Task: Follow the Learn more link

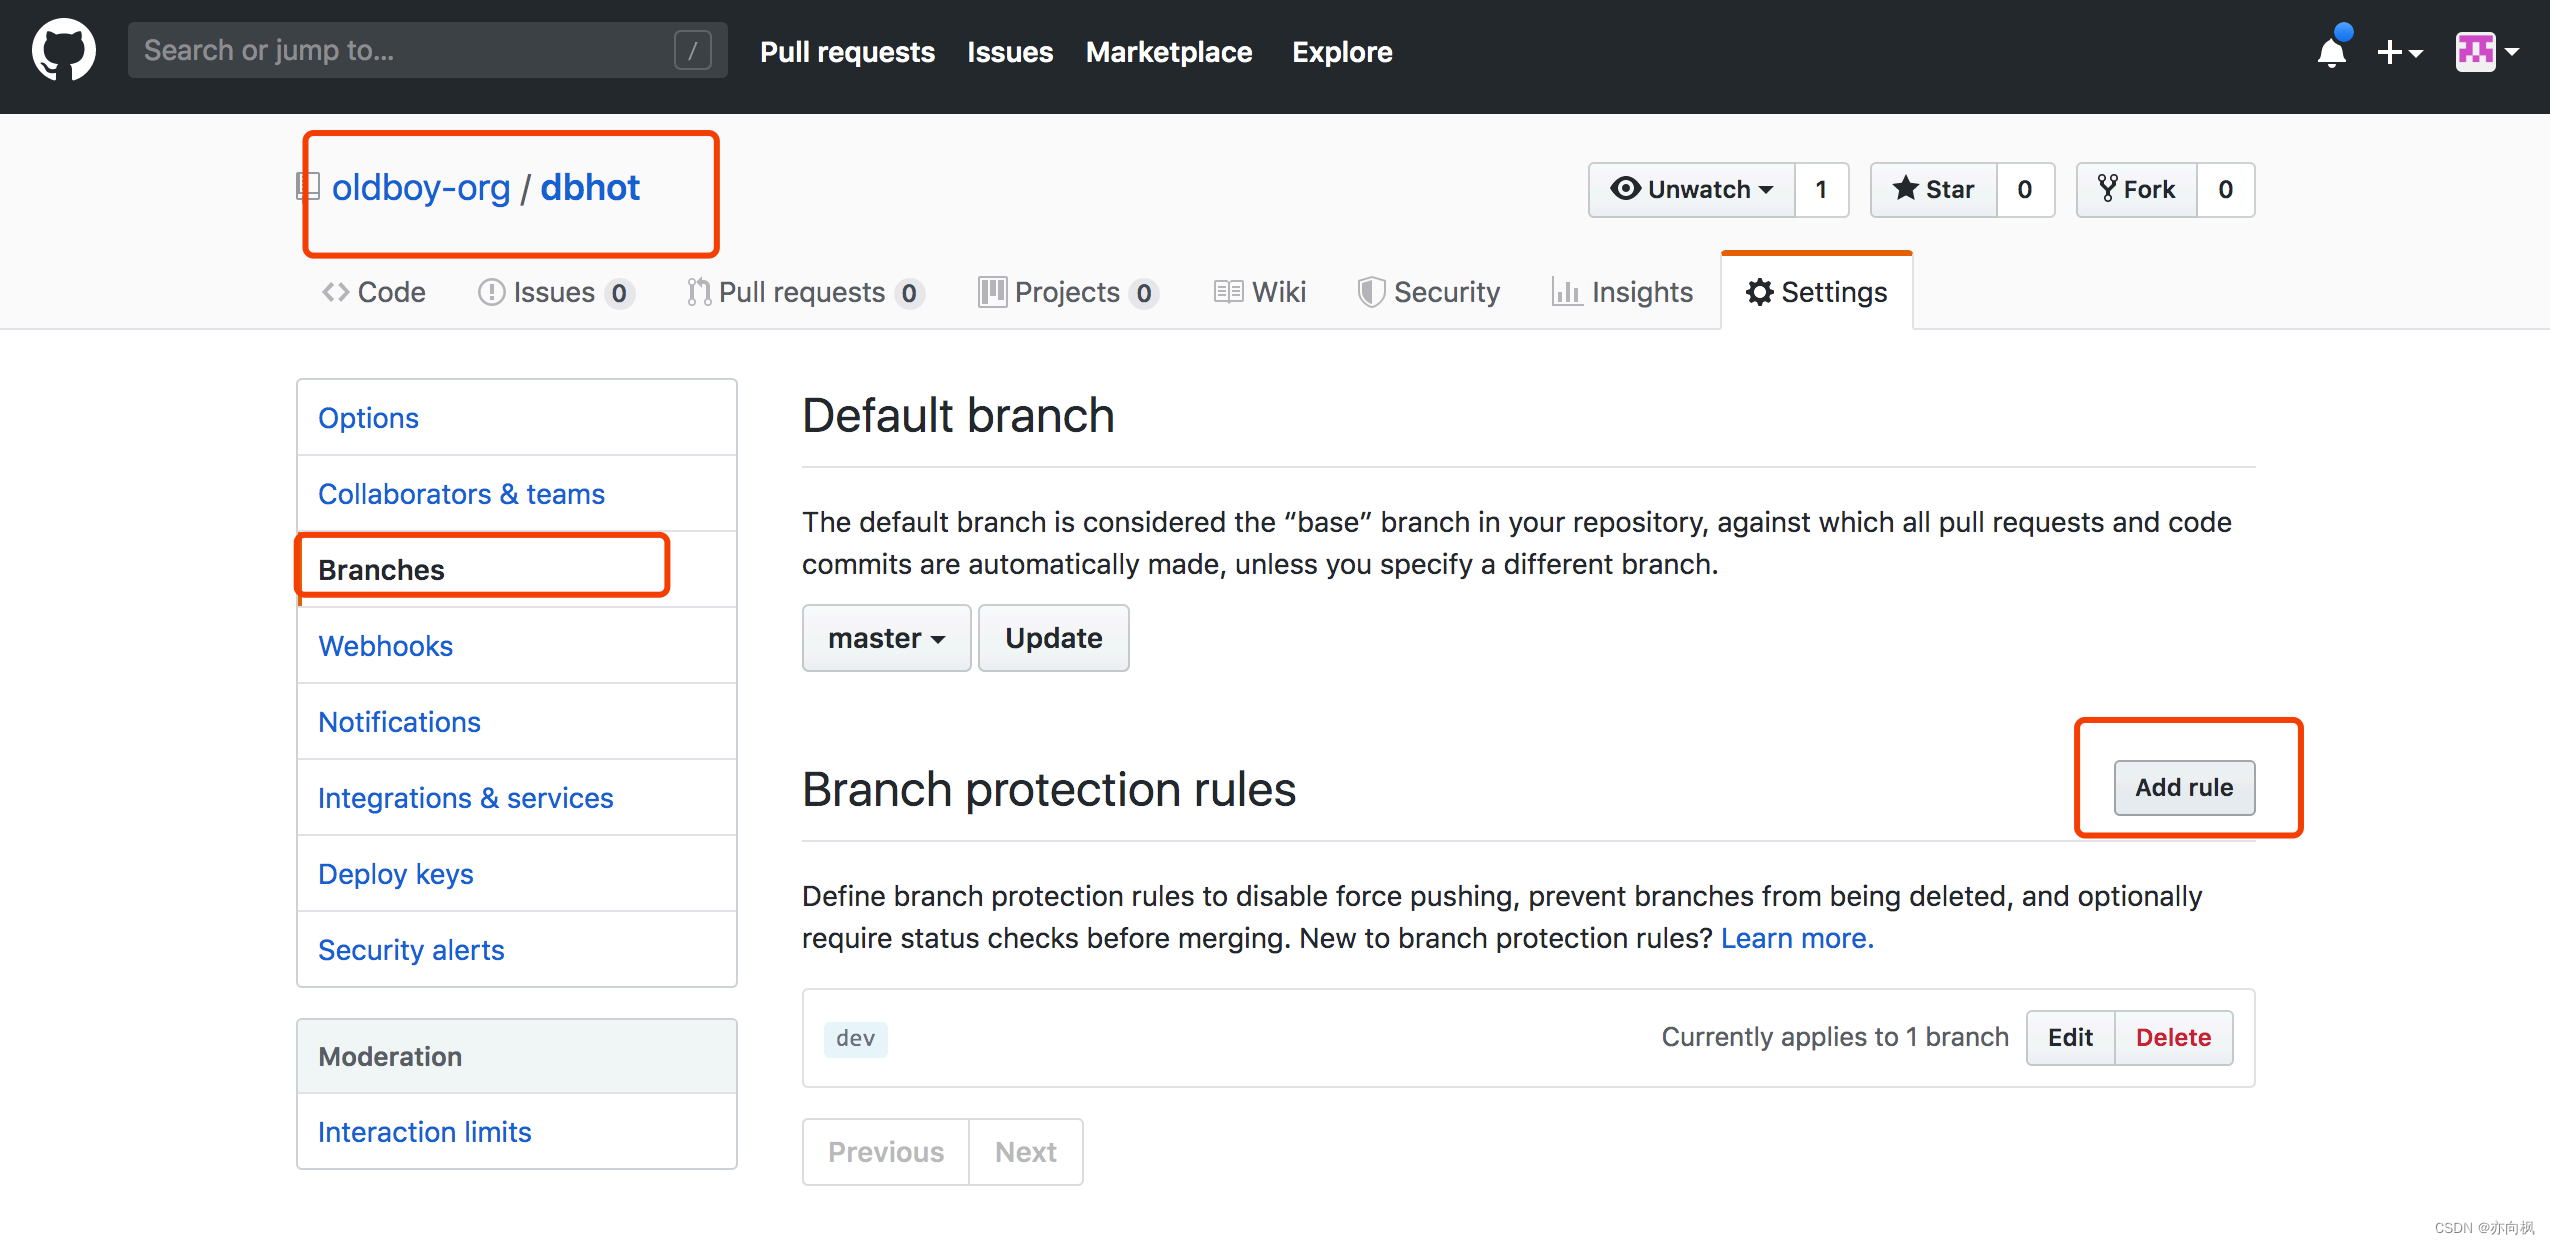Action: tap(1797, 938)
